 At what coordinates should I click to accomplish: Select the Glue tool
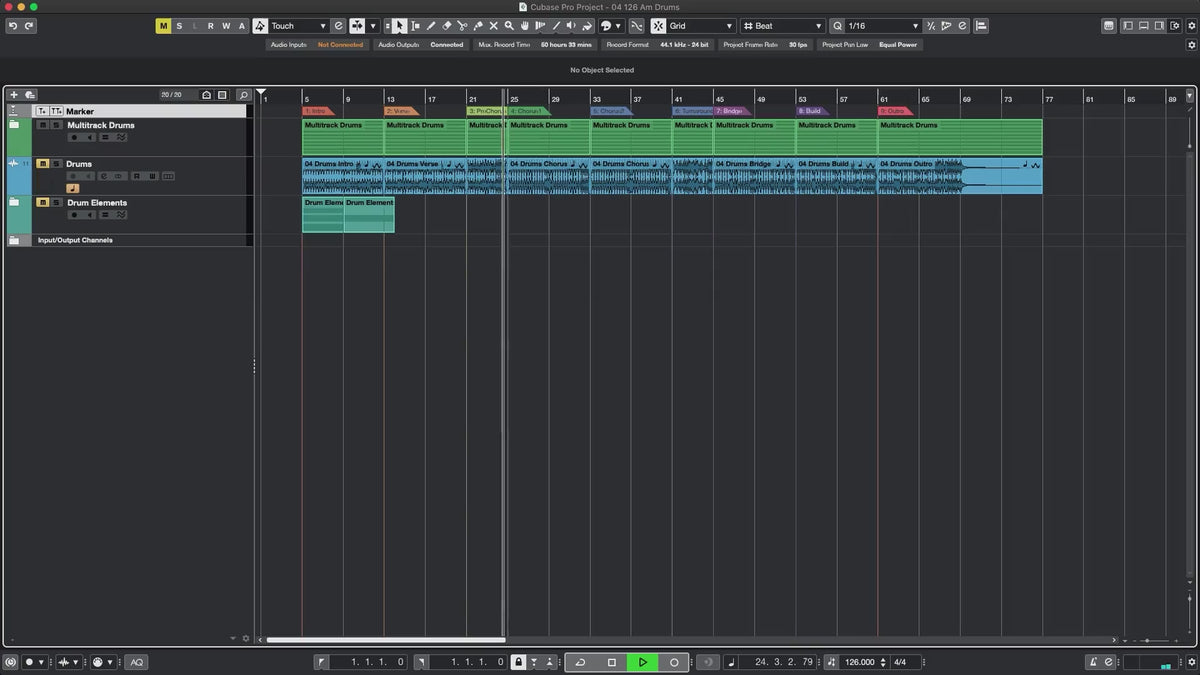tap(478, 26)
